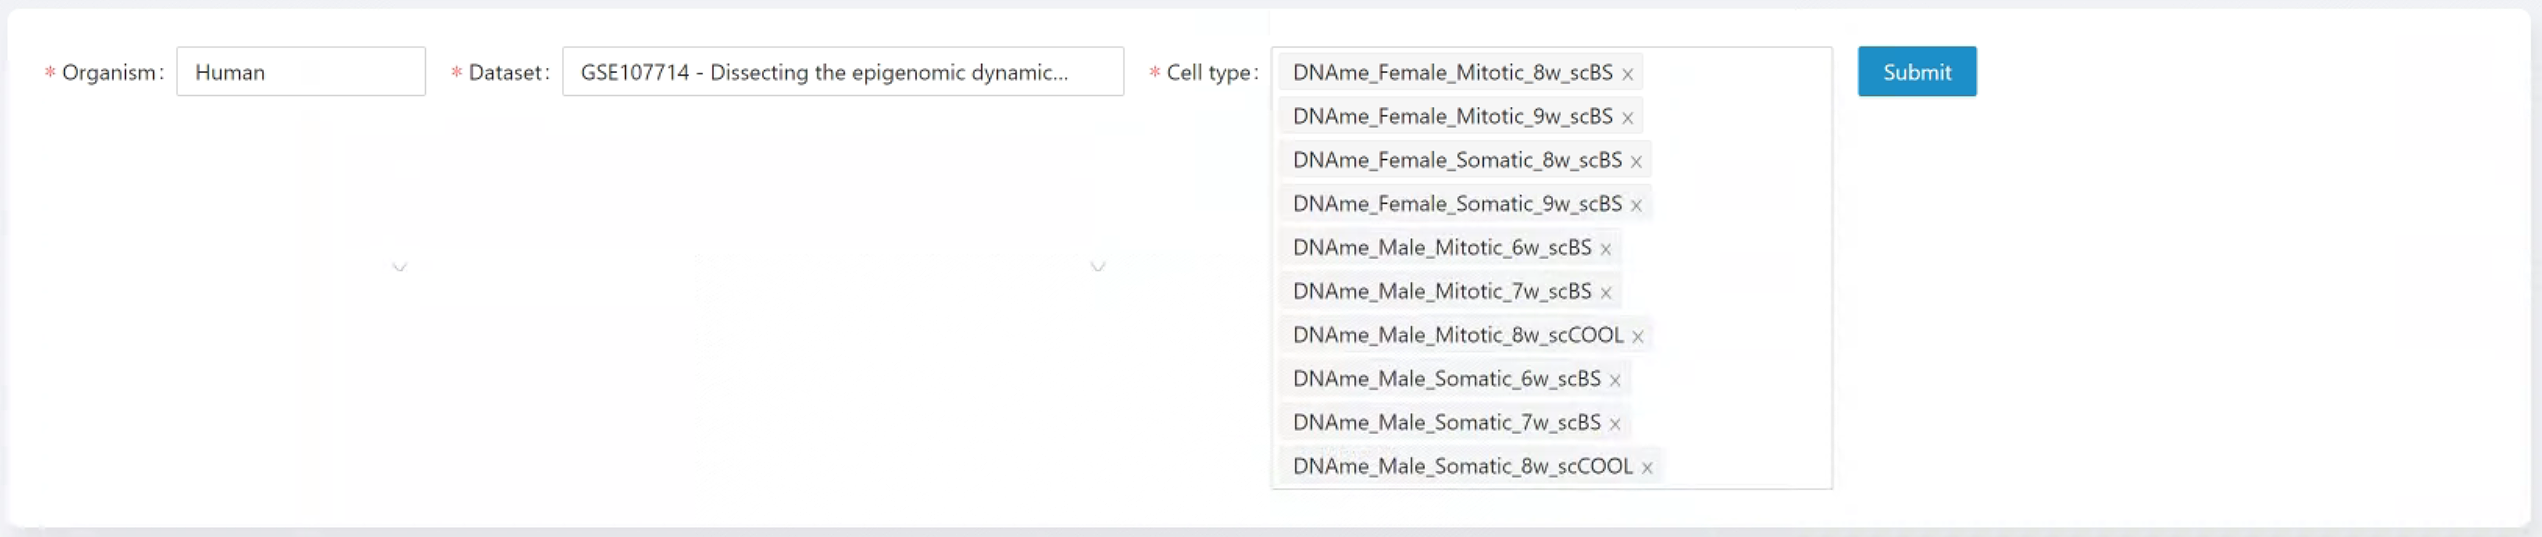Image resolution: width=2542 pixels, height=537 pixels.
Task: Deselect DNAme_Male_Mitotic_6w_scBS using its x icon
Action: click(x=1605, y=249)
